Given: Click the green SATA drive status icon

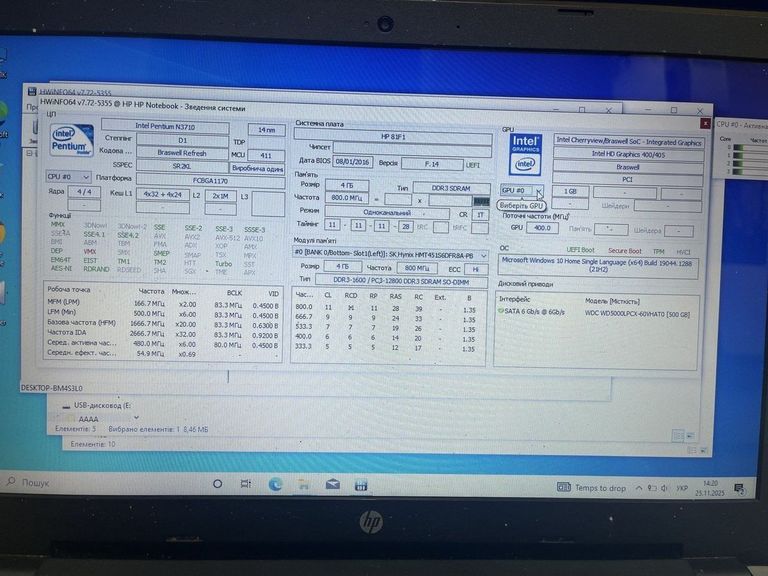Looking at the screenshot, I should [501, 311].
